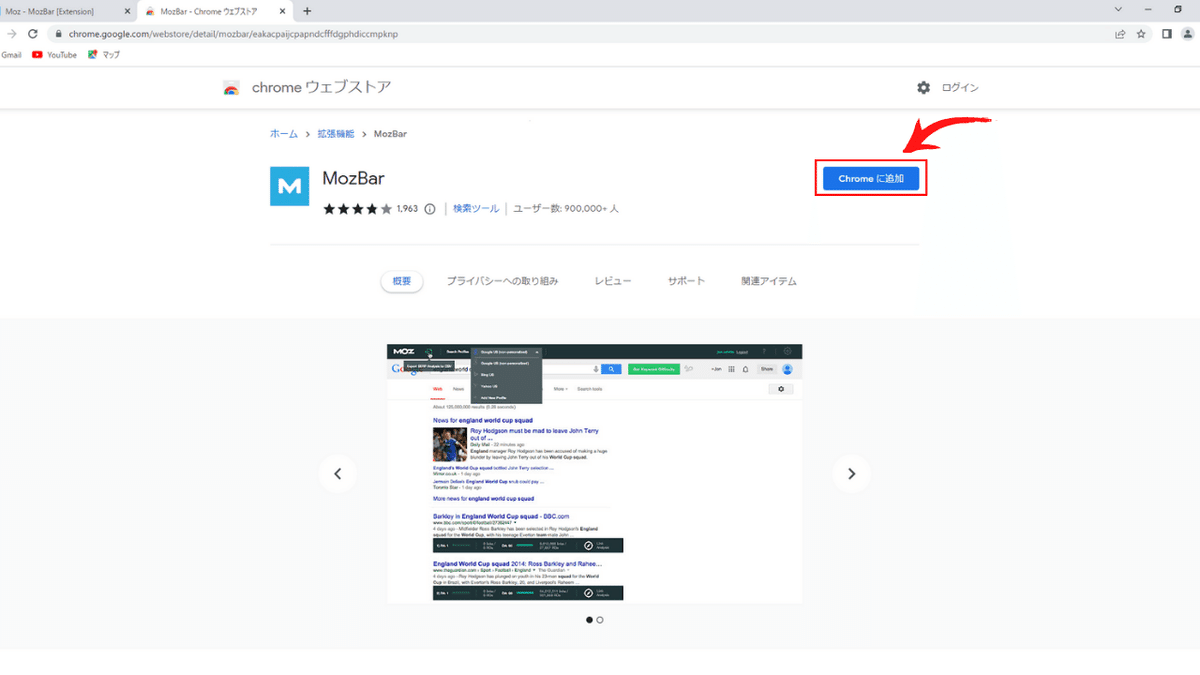Screen dimensions: 1200x675
Task: Show the next screenshot with right arrow
Action: (851, 474)
